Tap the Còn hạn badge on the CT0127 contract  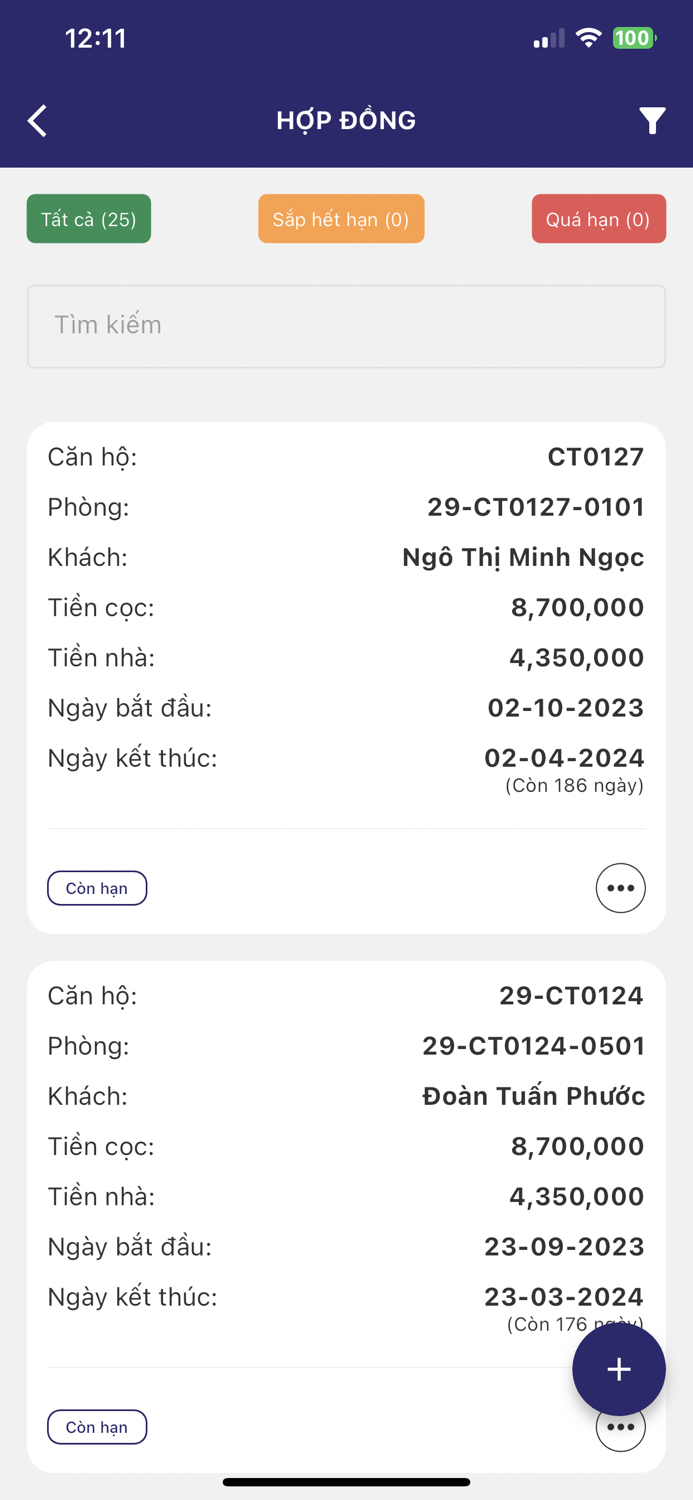tap(96, 887)
